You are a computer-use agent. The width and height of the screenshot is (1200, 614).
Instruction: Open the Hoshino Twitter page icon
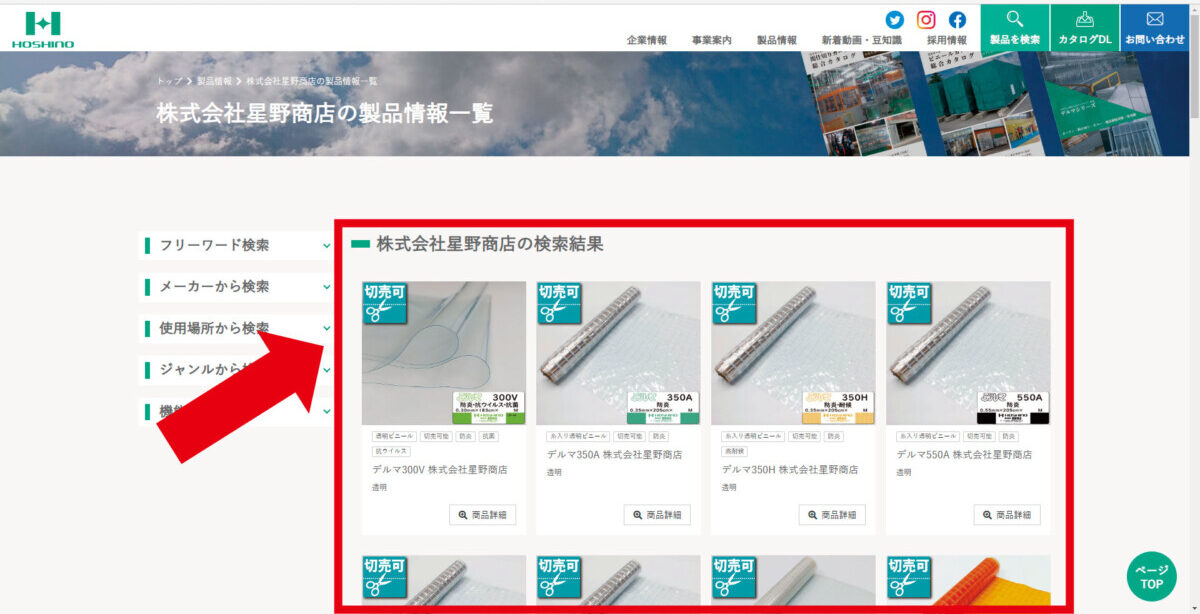(894, 20)
